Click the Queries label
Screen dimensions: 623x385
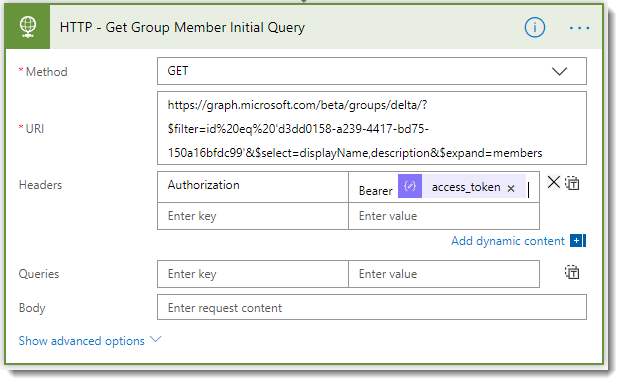click(x=39, y=274)
